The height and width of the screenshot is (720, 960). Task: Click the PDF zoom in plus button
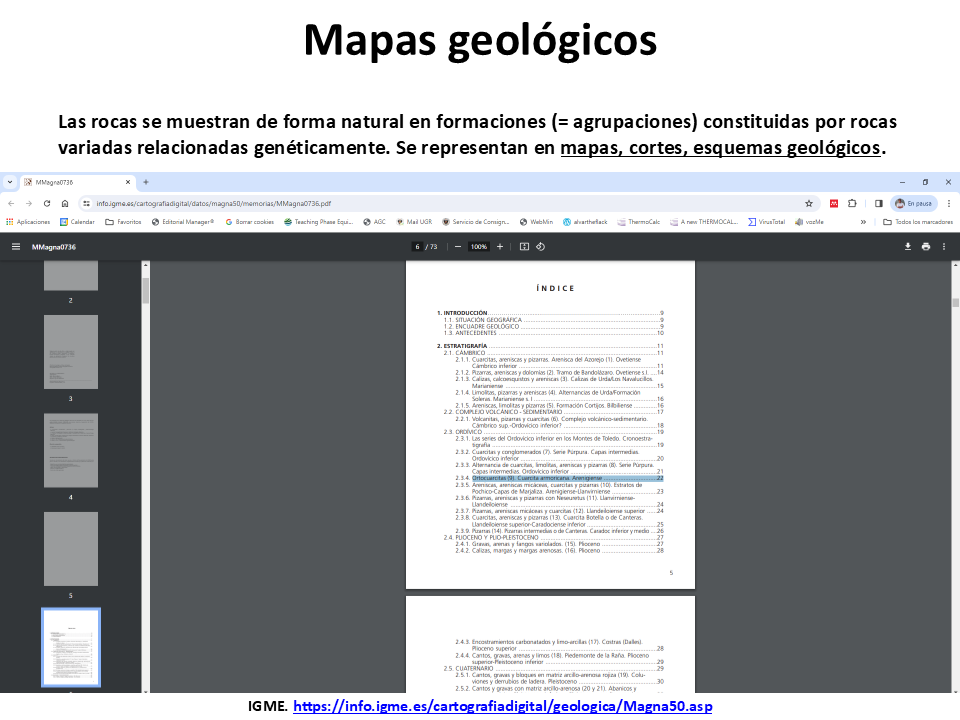coord(500,246)
